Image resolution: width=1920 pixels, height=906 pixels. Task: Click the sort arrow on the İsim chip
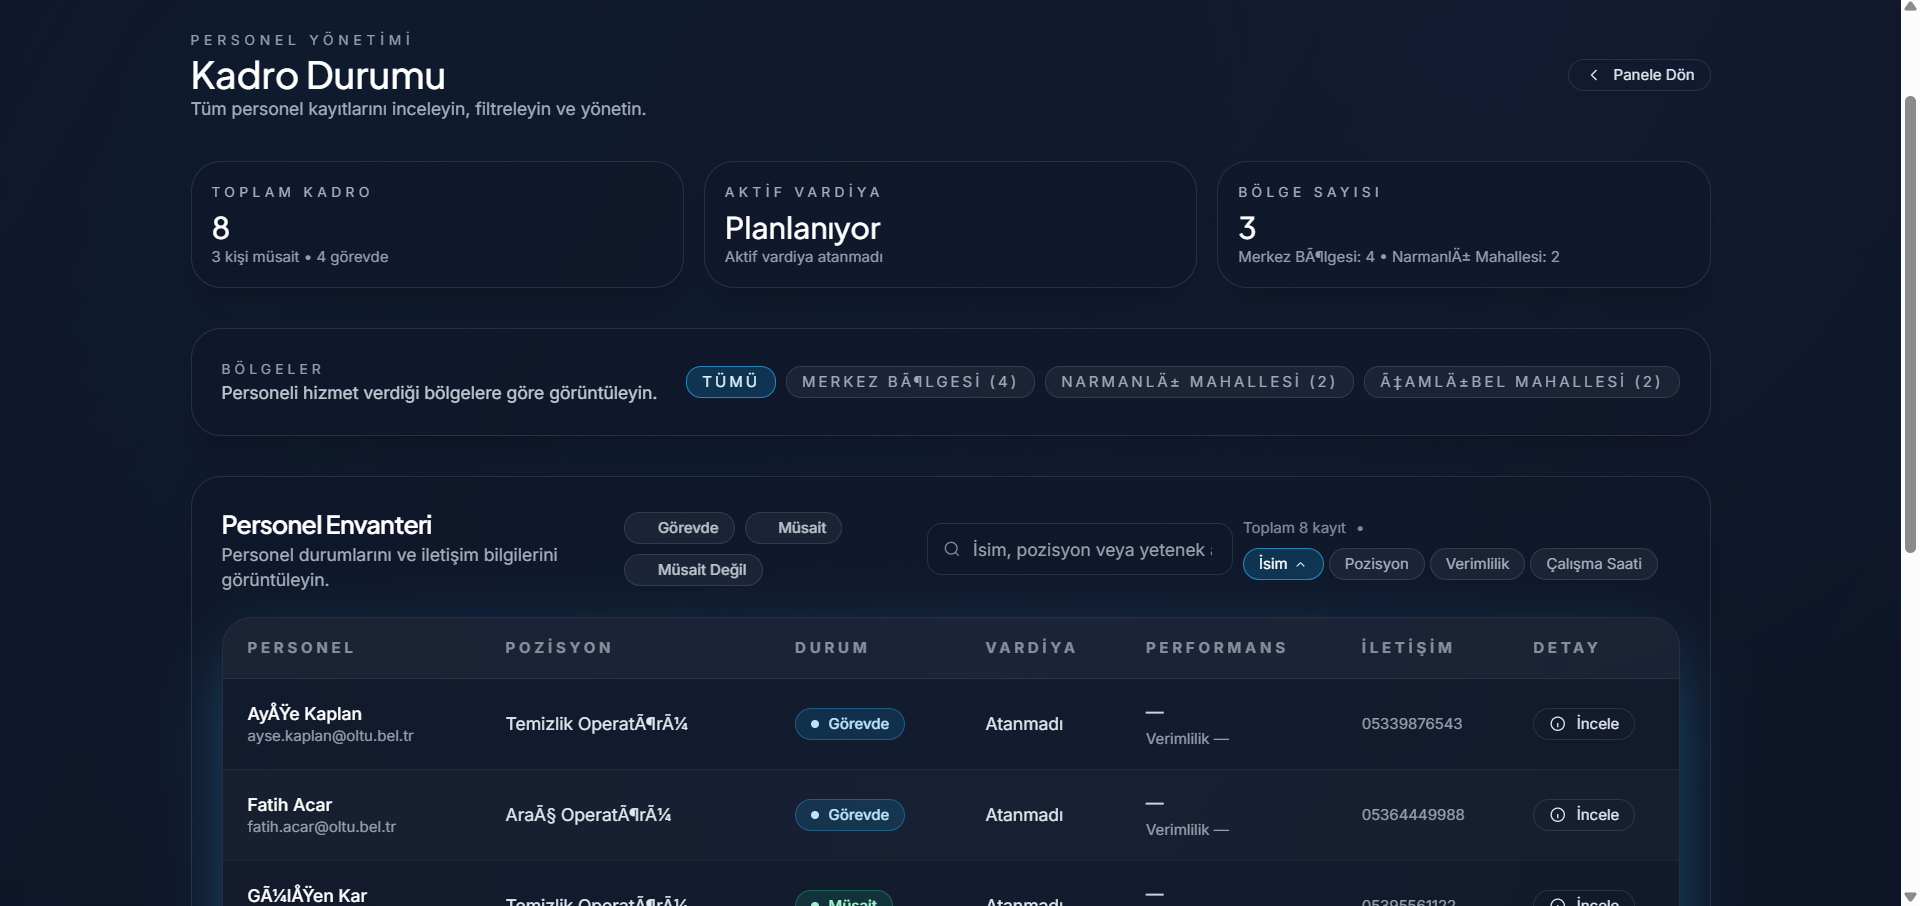tap(1301, 565)
